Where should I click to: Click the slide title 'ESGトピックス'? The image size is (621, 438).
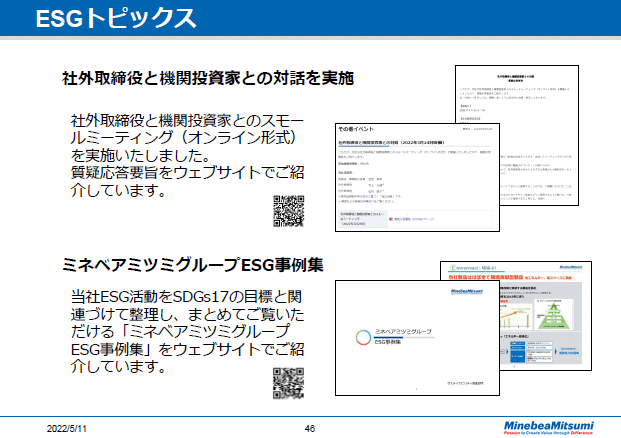(116, 18)
